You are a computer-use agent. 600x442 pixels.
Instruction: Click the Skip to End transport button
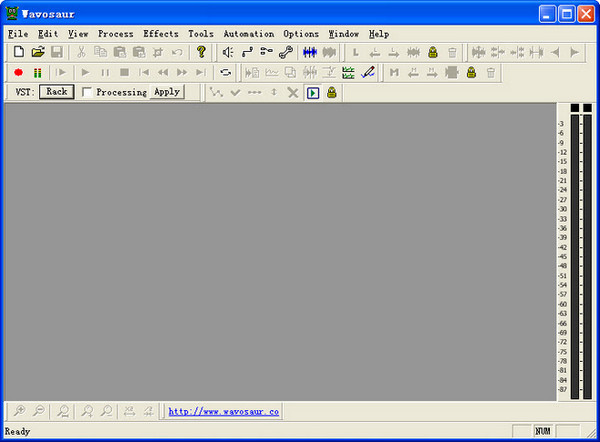click(201, 72)
